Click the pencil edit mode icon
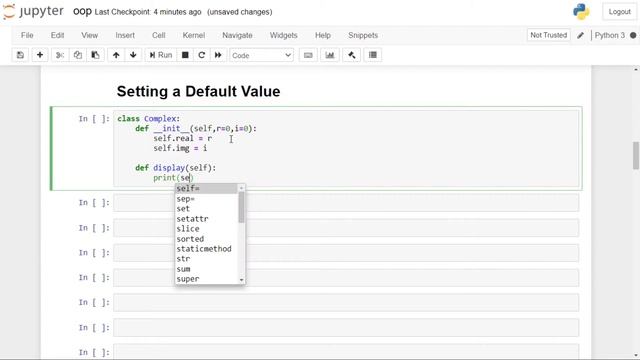The width and height of the screenshot is (640, 360). (580, 36)
